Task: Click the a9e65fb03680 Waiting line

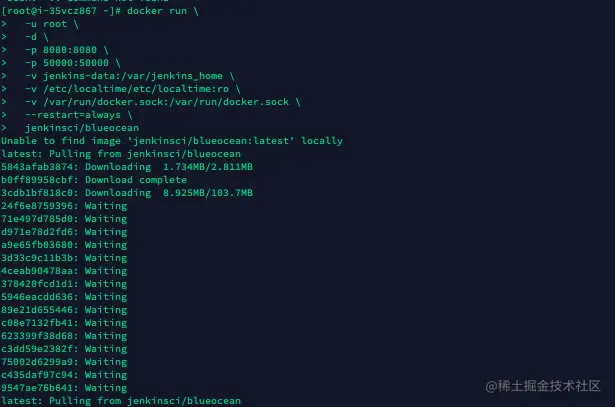Action: 64,245
